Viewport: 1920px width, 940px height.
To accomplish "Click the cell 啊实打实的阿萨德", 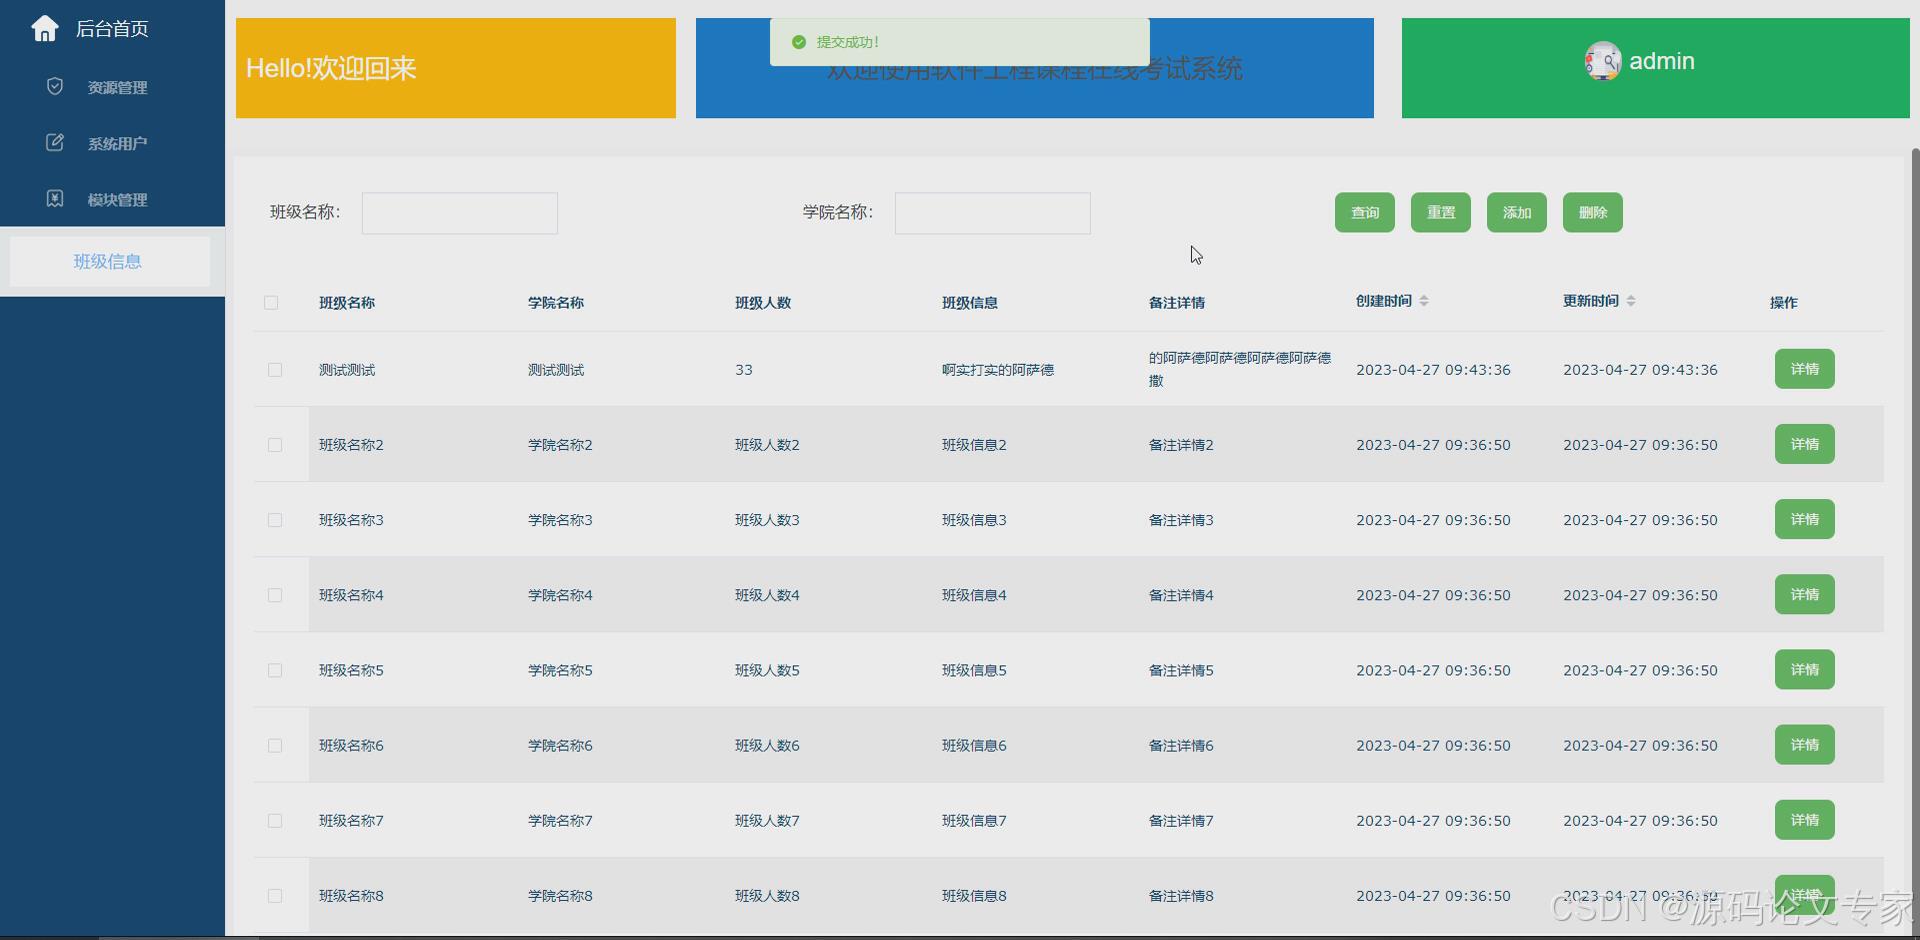I will click(997, 370).
